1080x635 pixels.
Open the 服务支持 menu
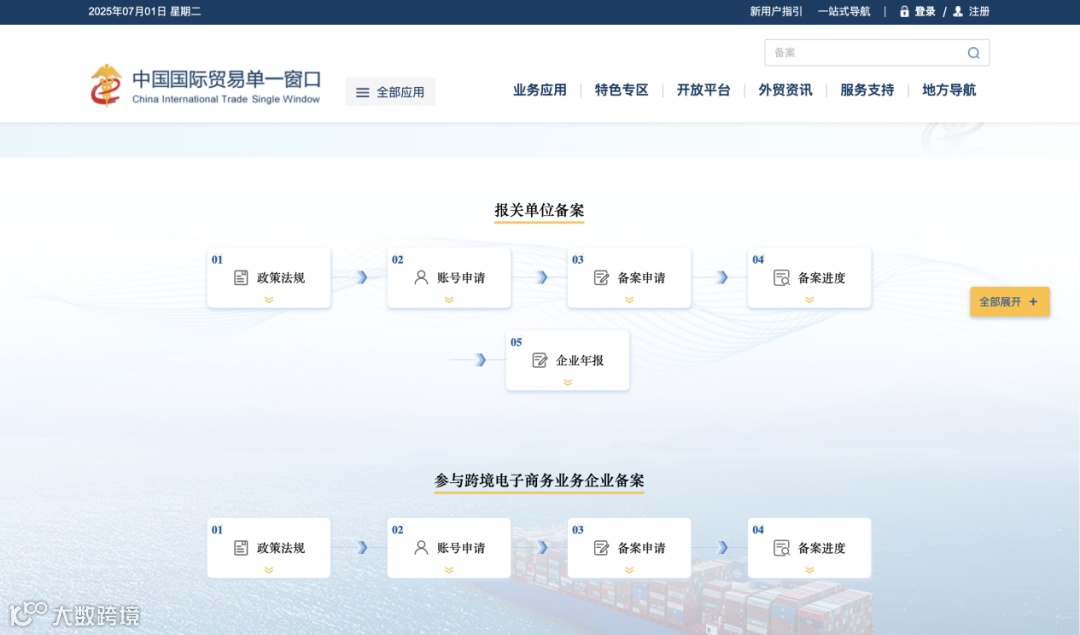[867, 90]
